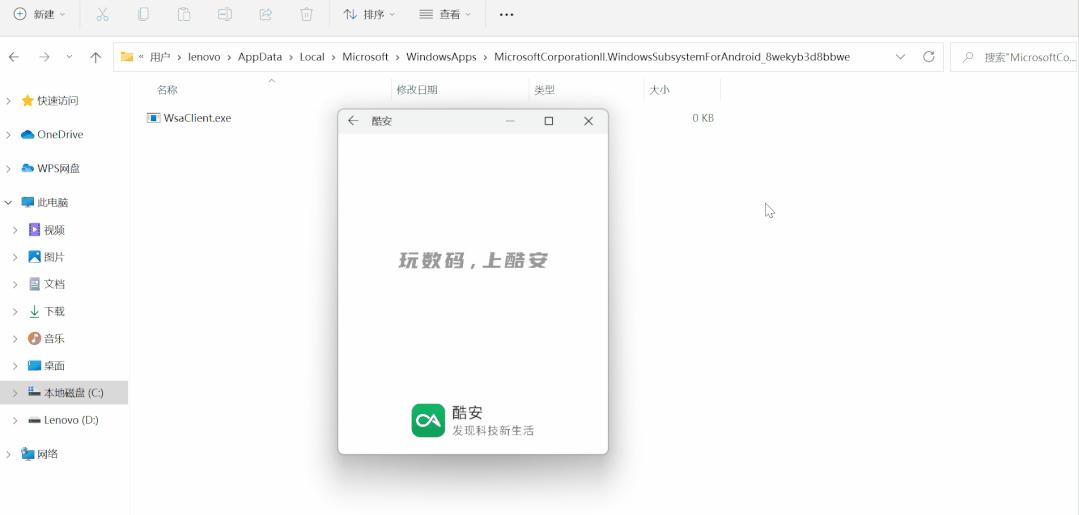Open the 排序 (Sort) dropdown
Viewport: 1079px width, 515px height.
point(370,14)
